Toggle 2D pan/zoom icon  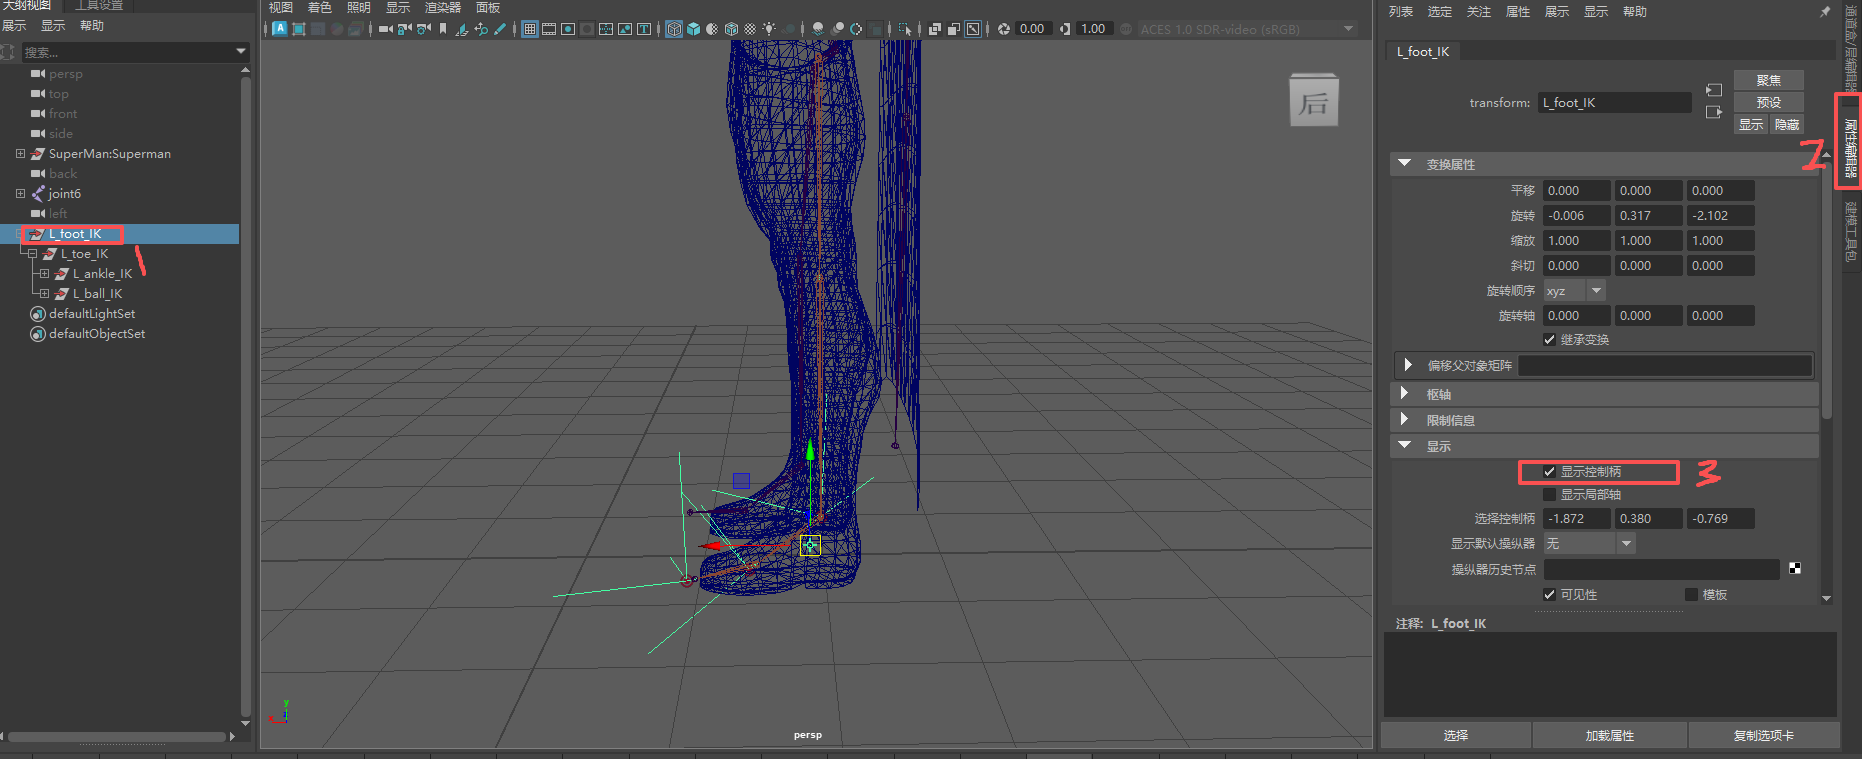click(481, 29)
